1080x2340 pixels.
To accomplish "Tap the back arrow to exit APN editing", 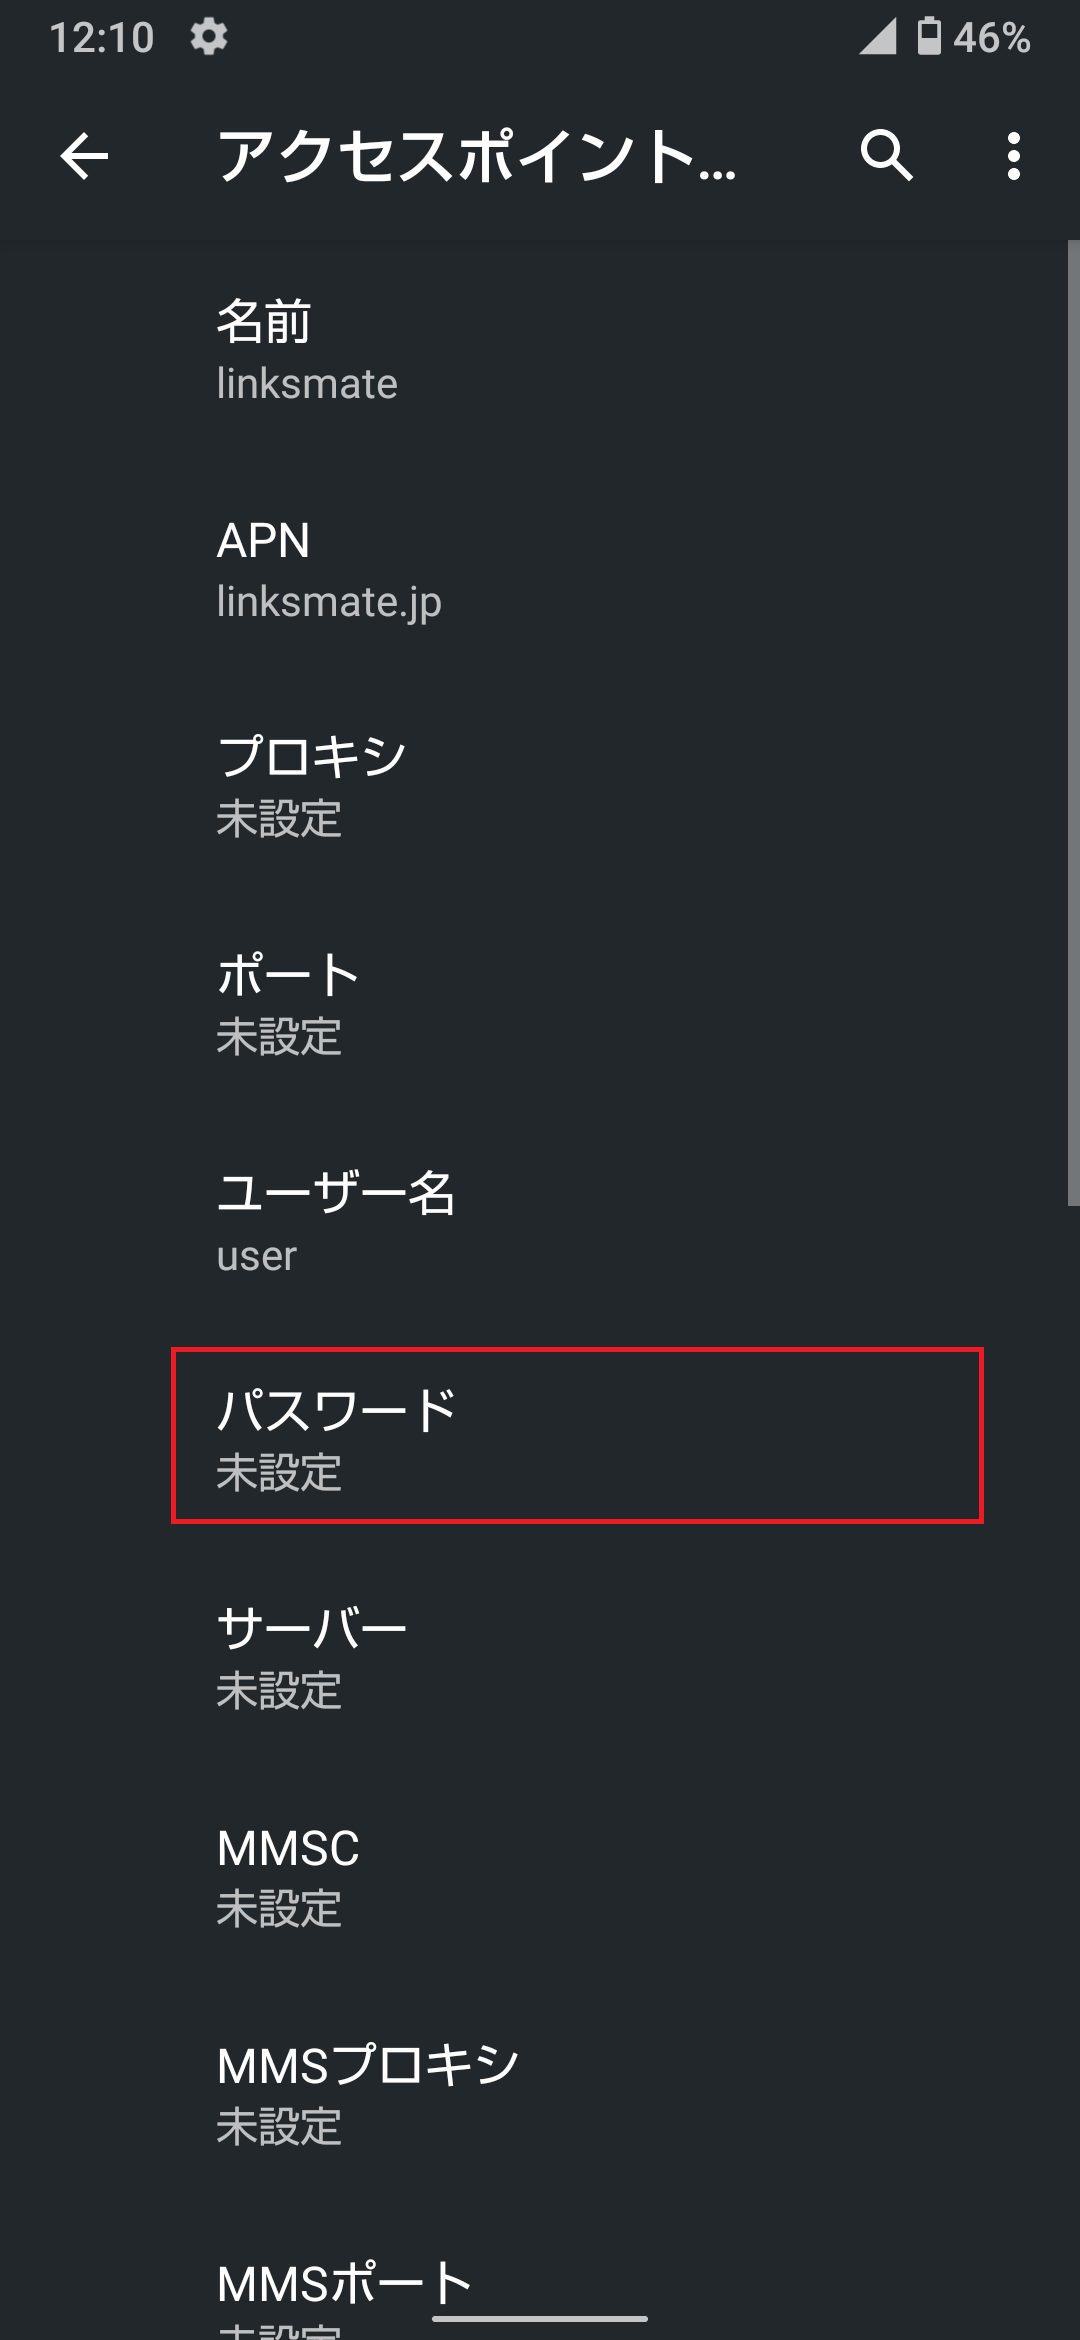I will pos(83,157).
